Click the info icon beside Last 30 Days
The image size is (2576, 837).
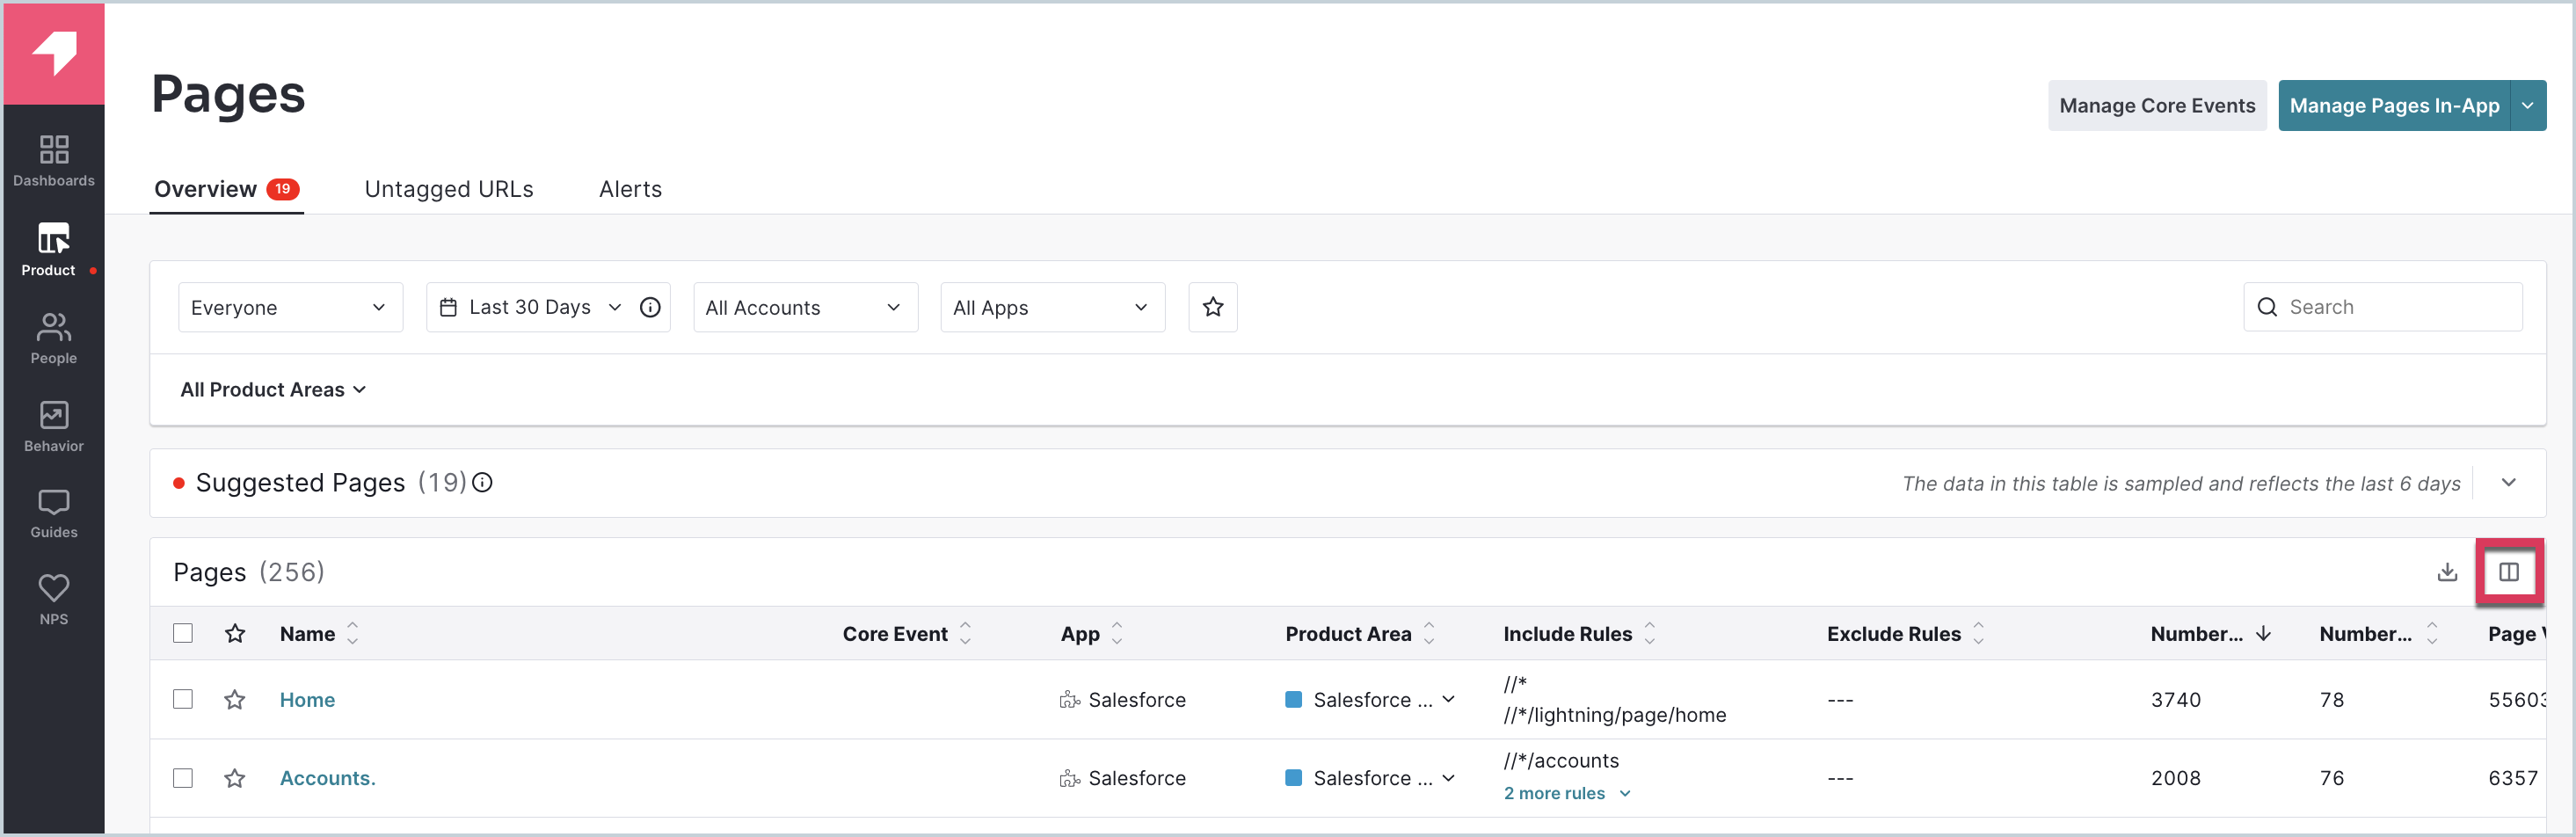tap(650, 307)
